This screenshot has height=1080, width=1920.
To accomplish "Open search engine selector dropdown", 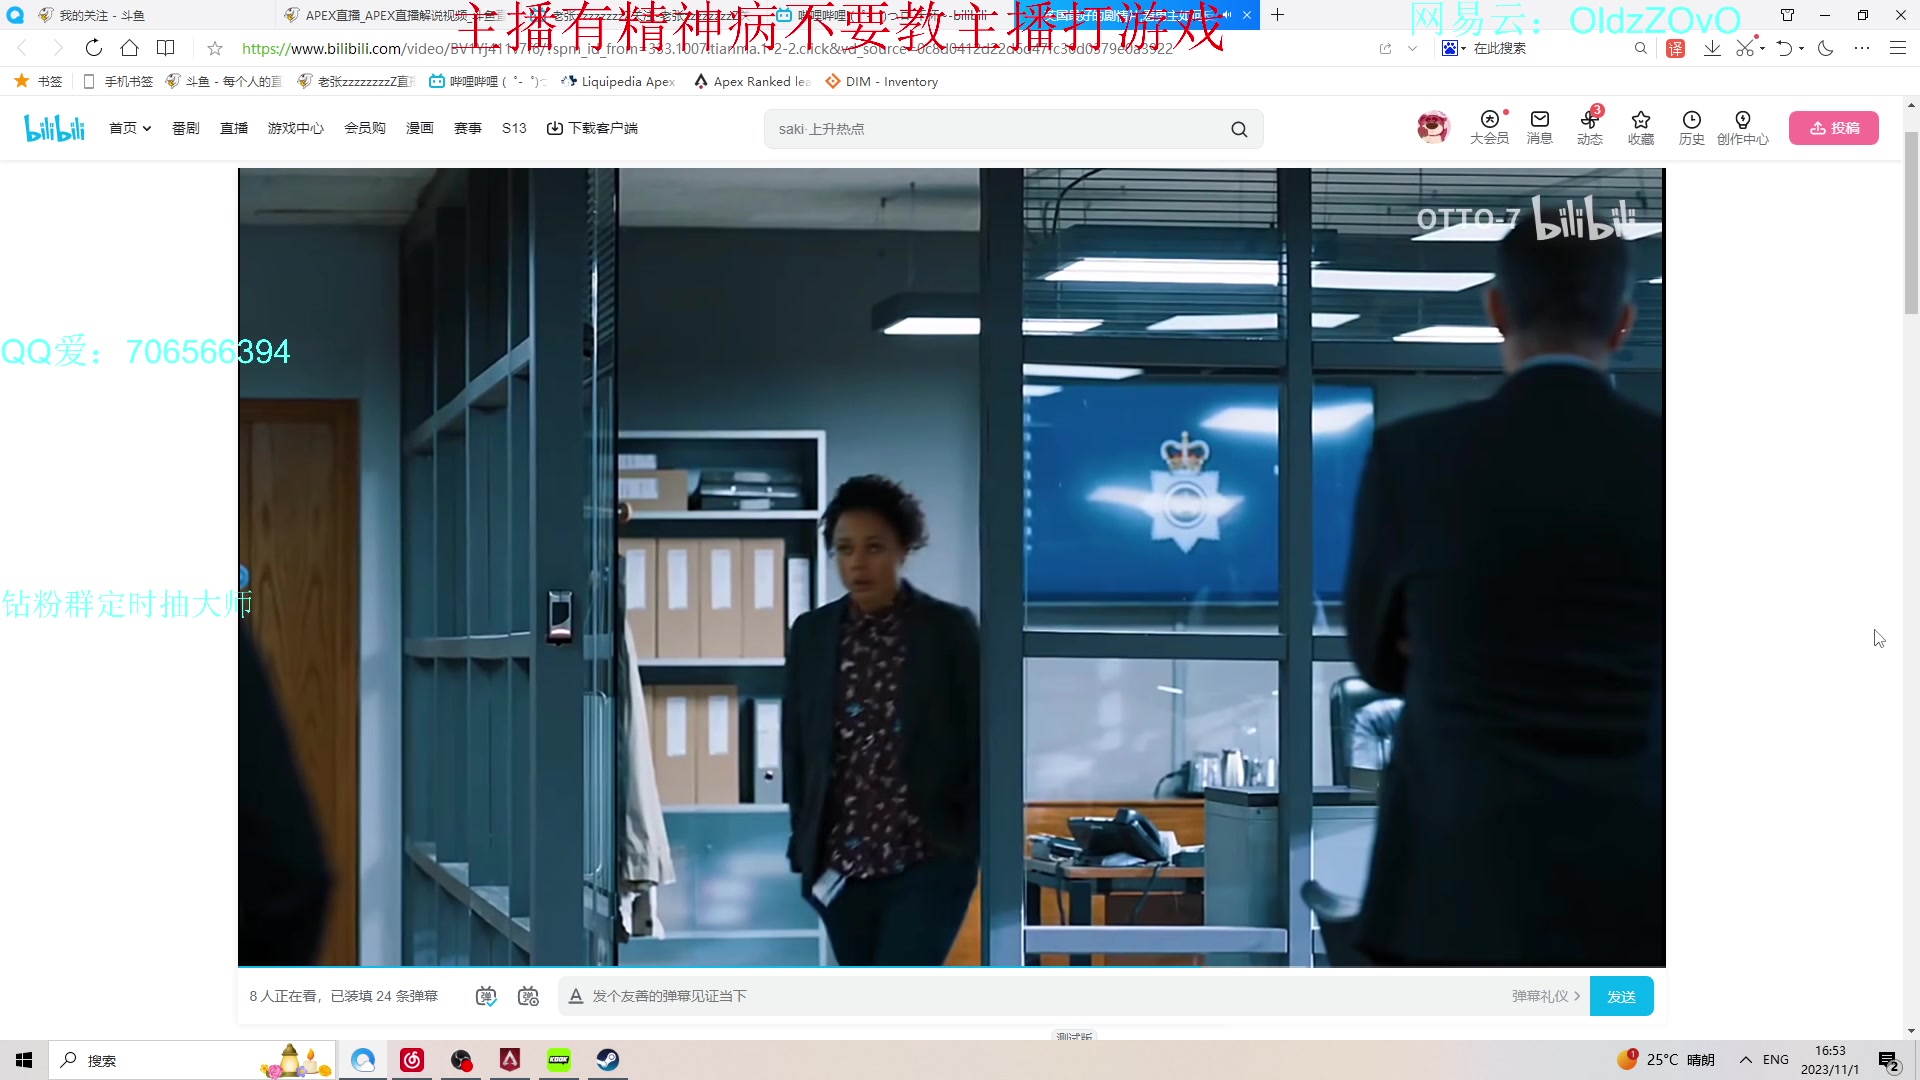I will click(x=1454, y=48).
